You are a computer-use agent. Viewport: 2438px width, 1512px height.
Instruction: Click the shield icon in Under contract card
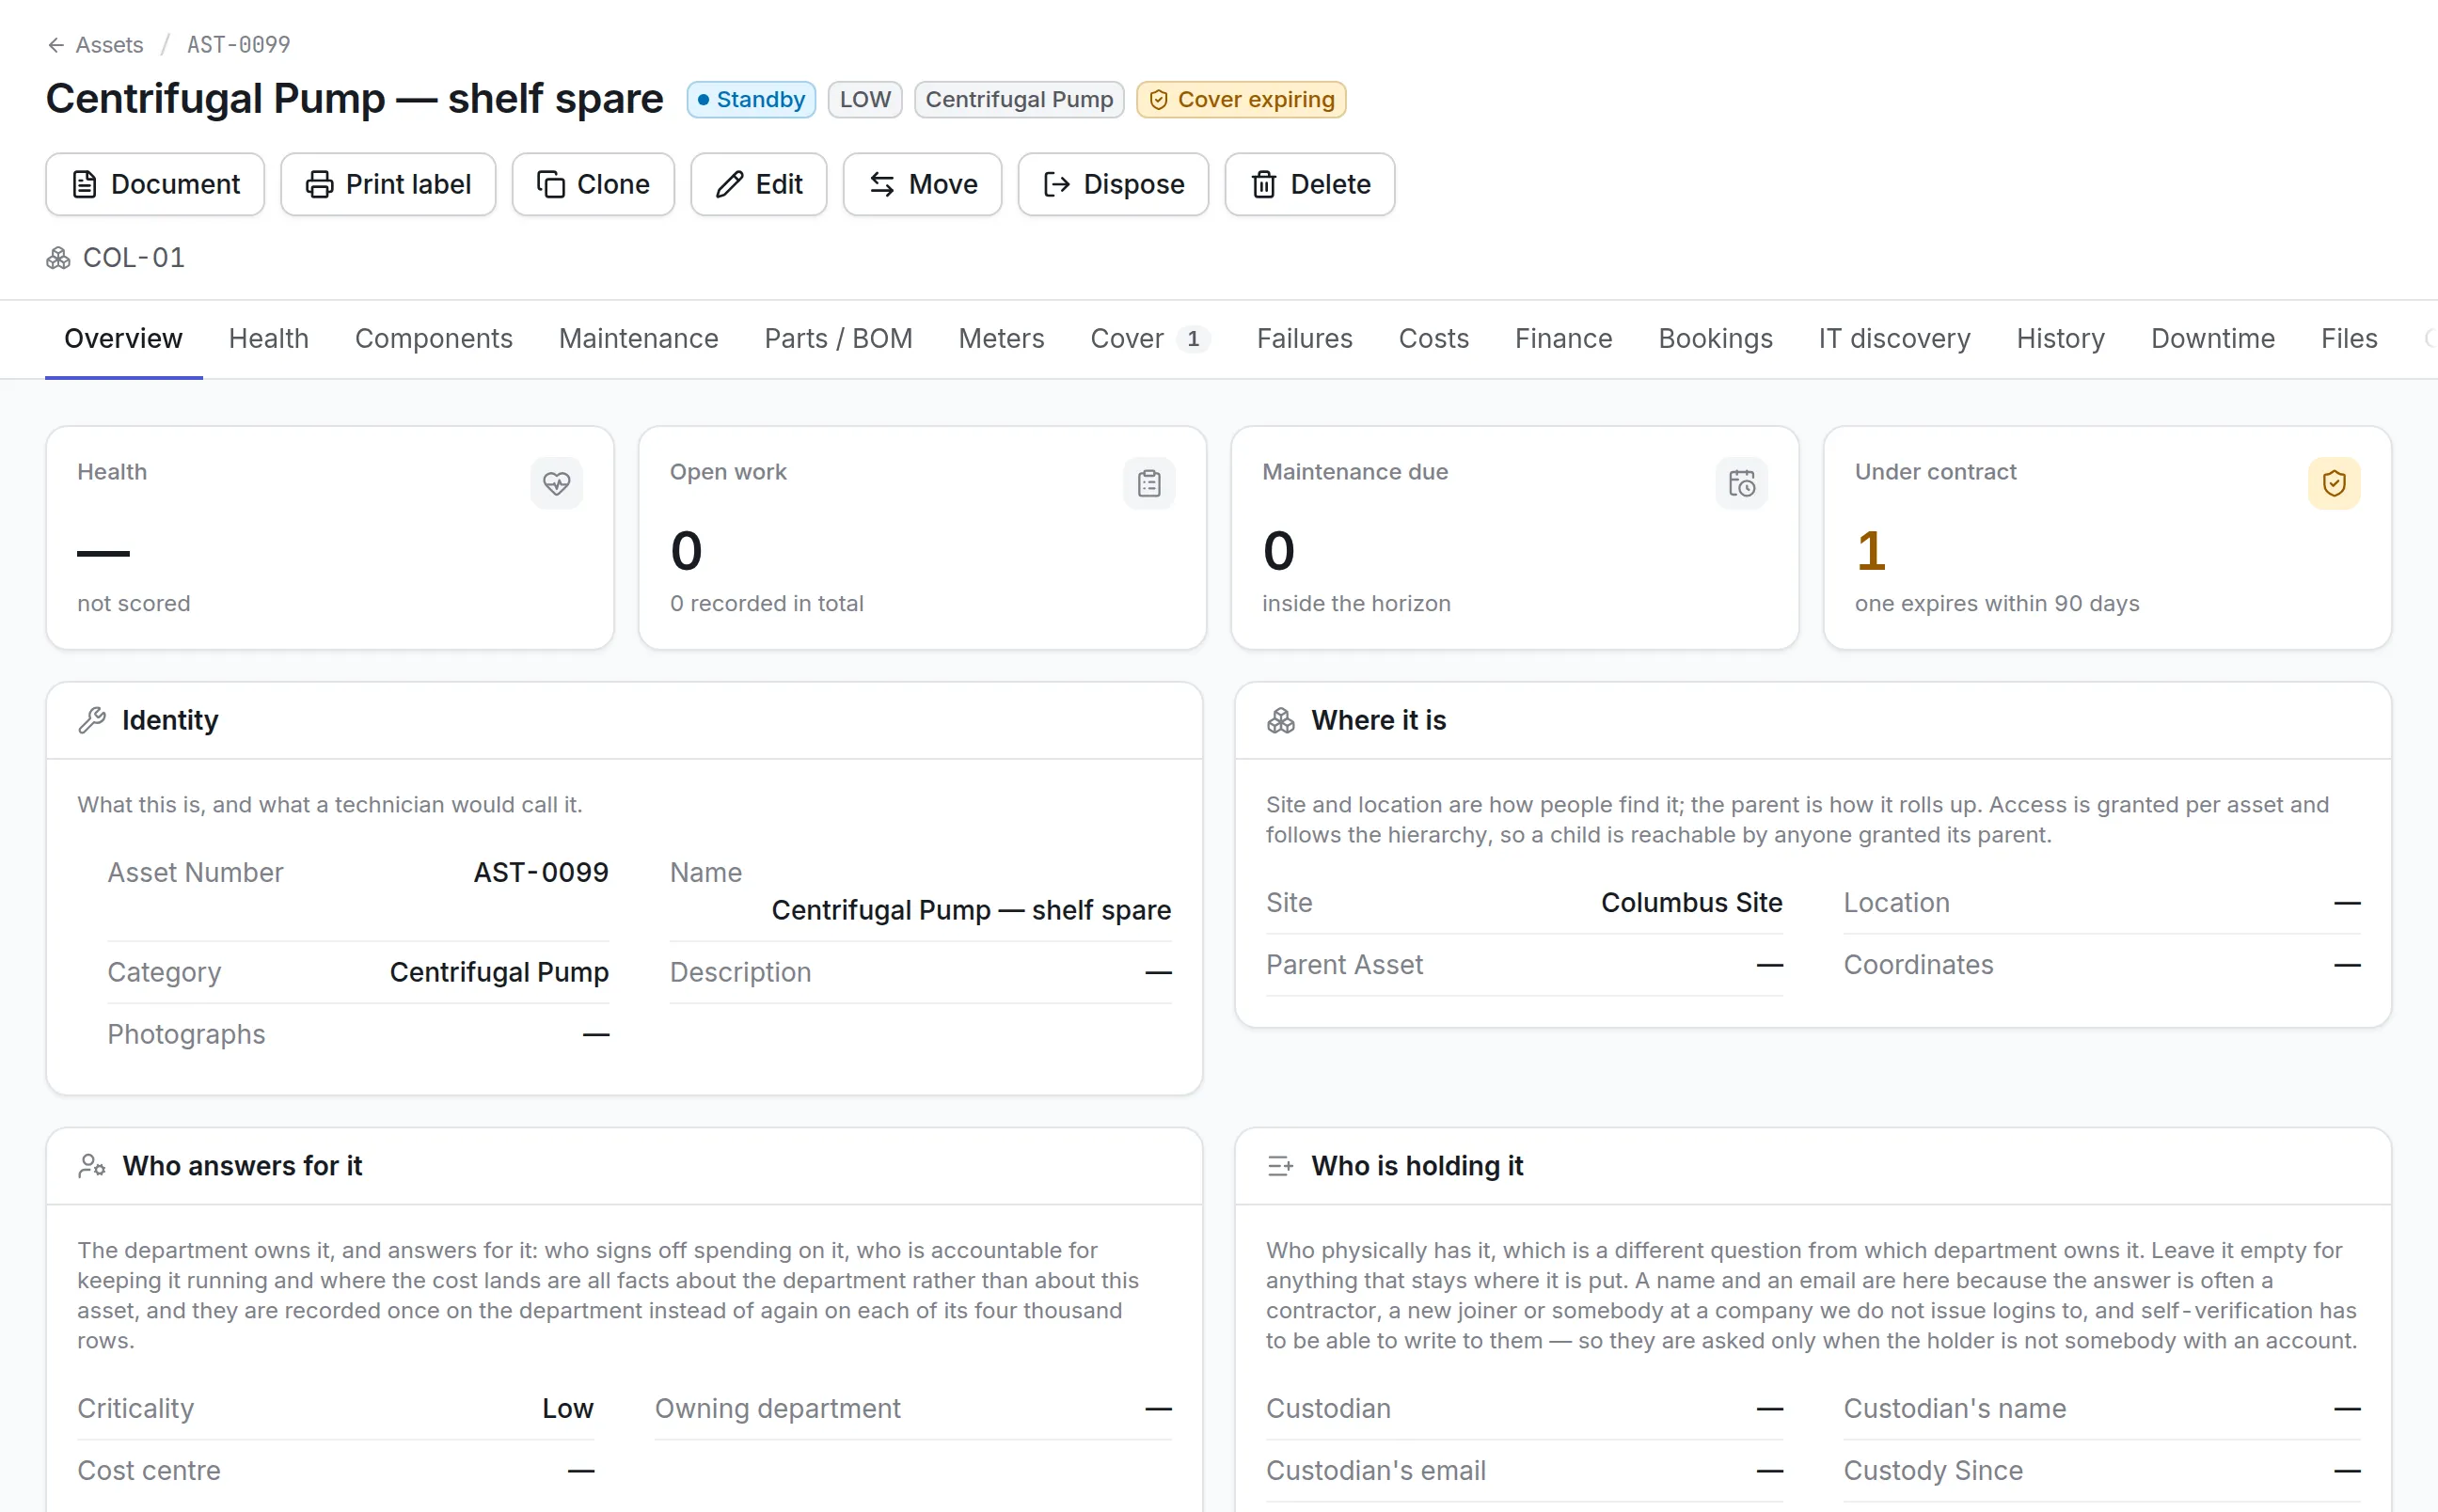point(2334,484)
